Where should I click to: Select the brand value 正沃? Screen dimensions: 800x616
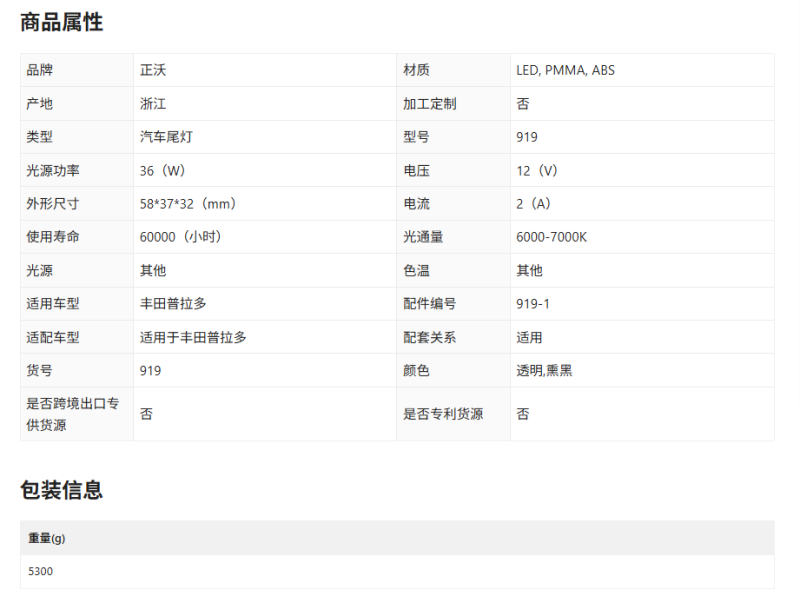coord(153,70)
